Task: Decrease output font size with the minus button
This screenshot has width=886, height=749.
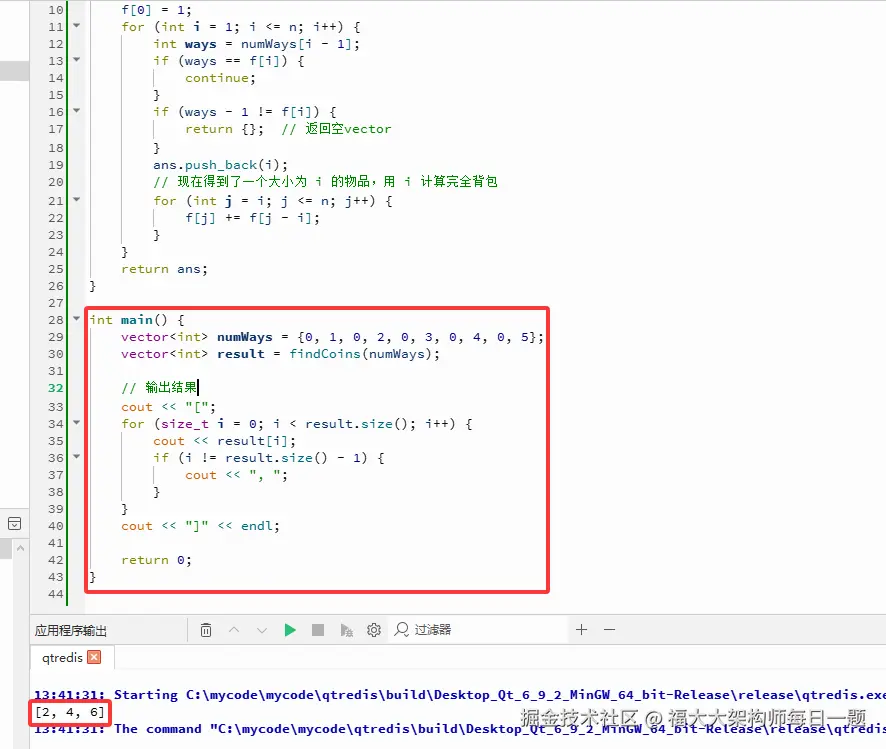Action: tap(609, 629)
